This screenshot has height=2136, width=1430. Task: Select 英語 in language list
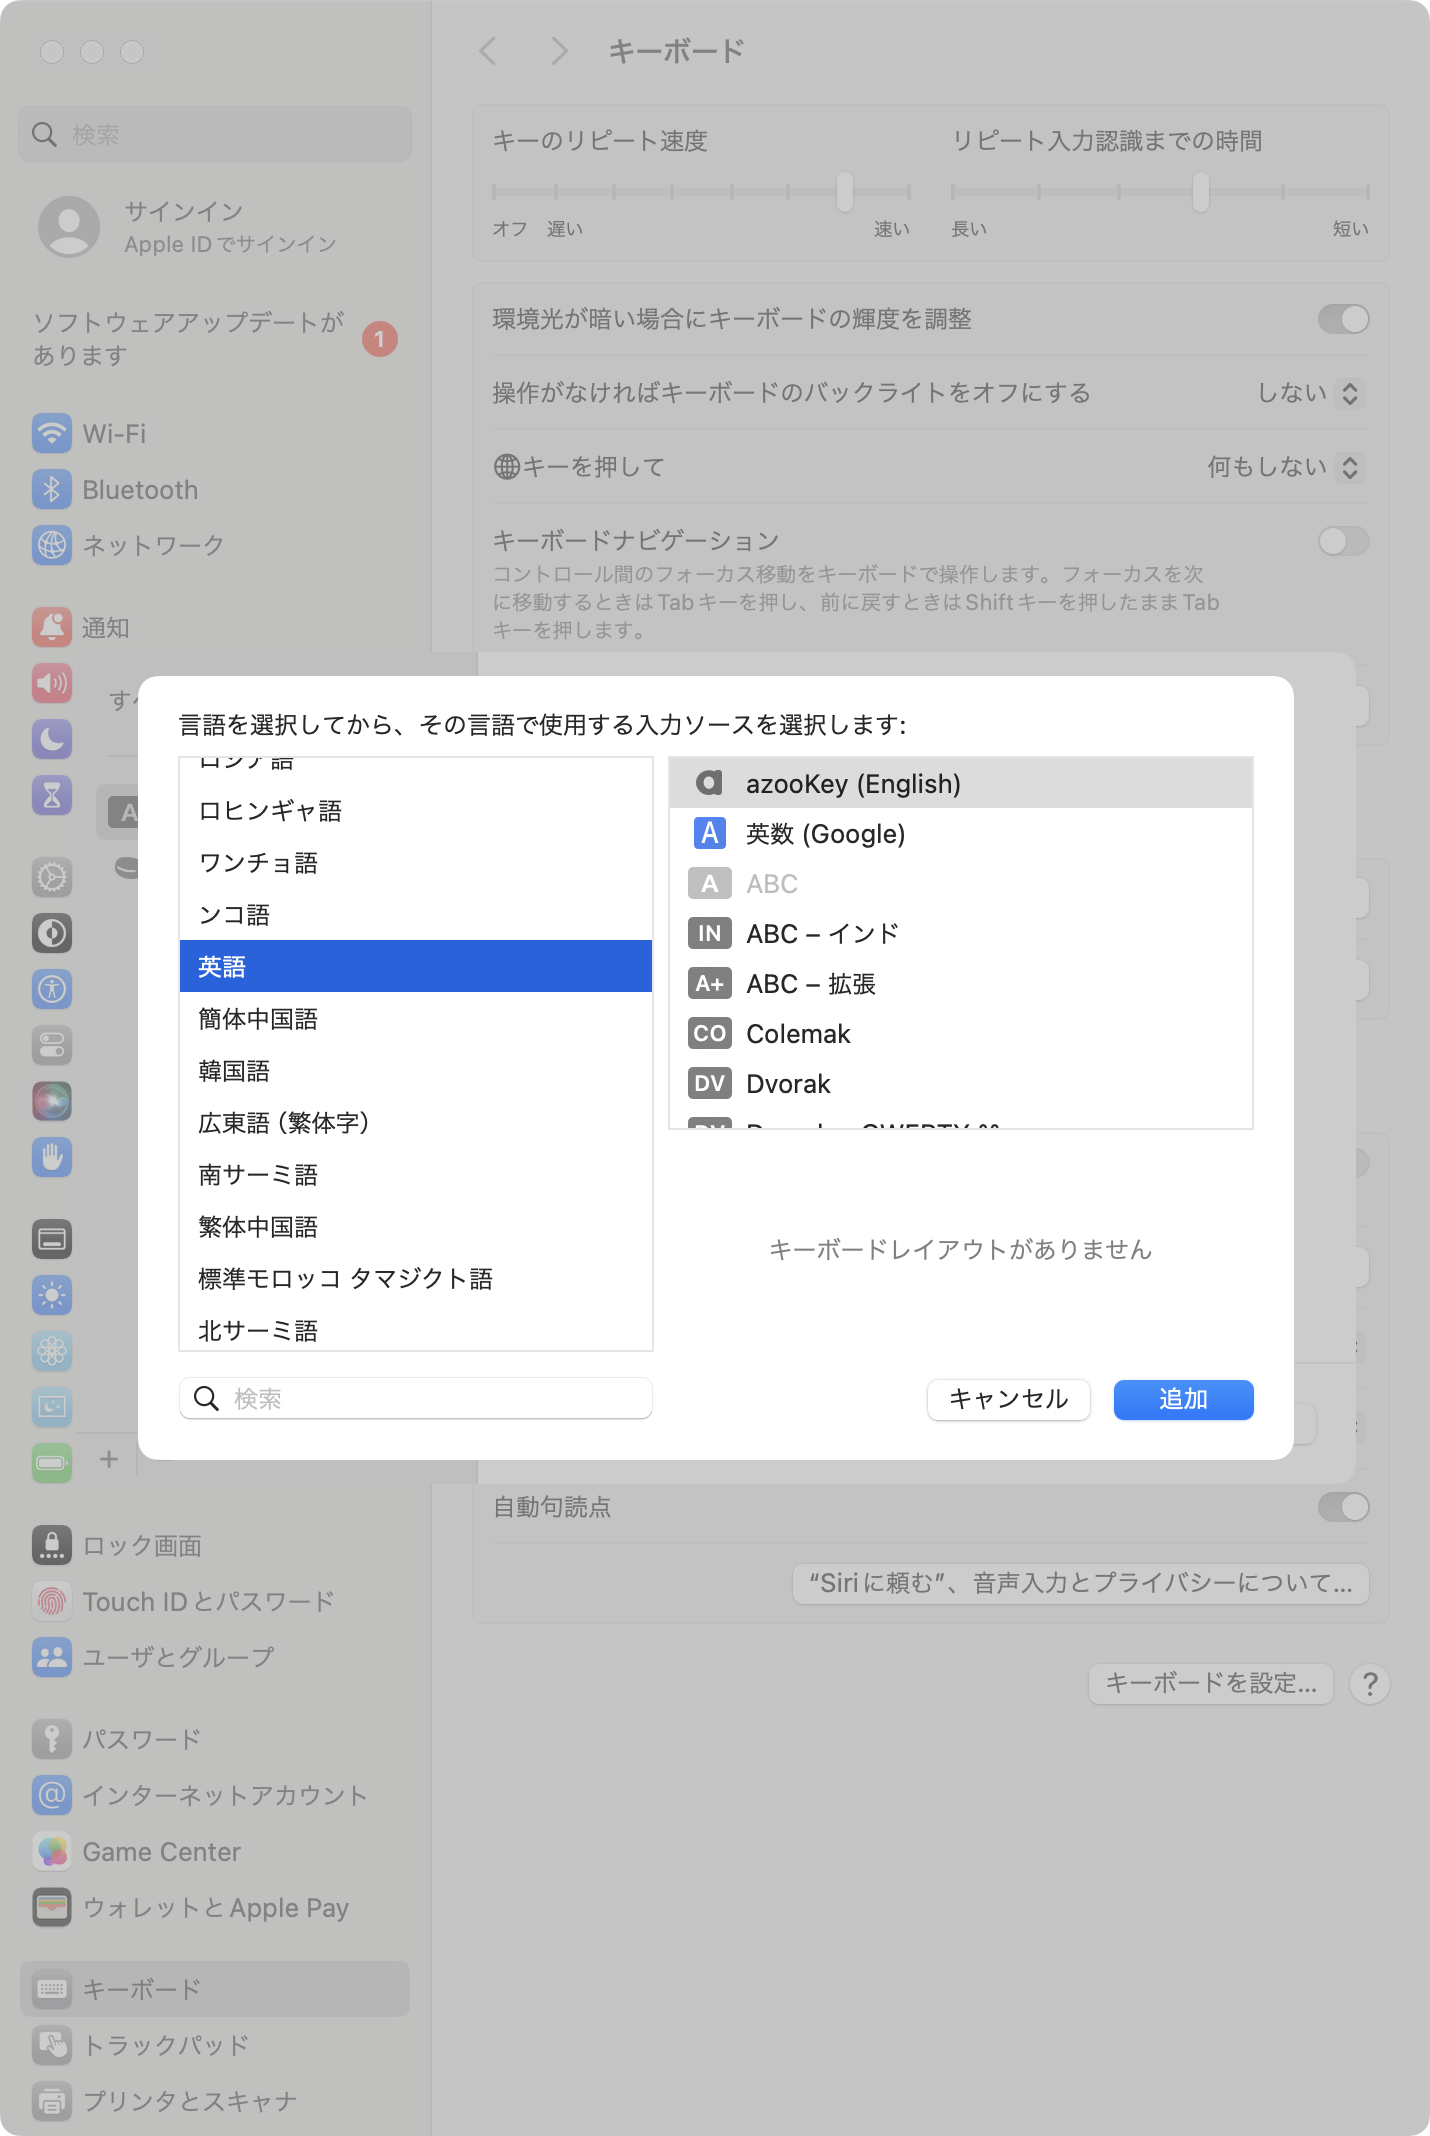416,966
